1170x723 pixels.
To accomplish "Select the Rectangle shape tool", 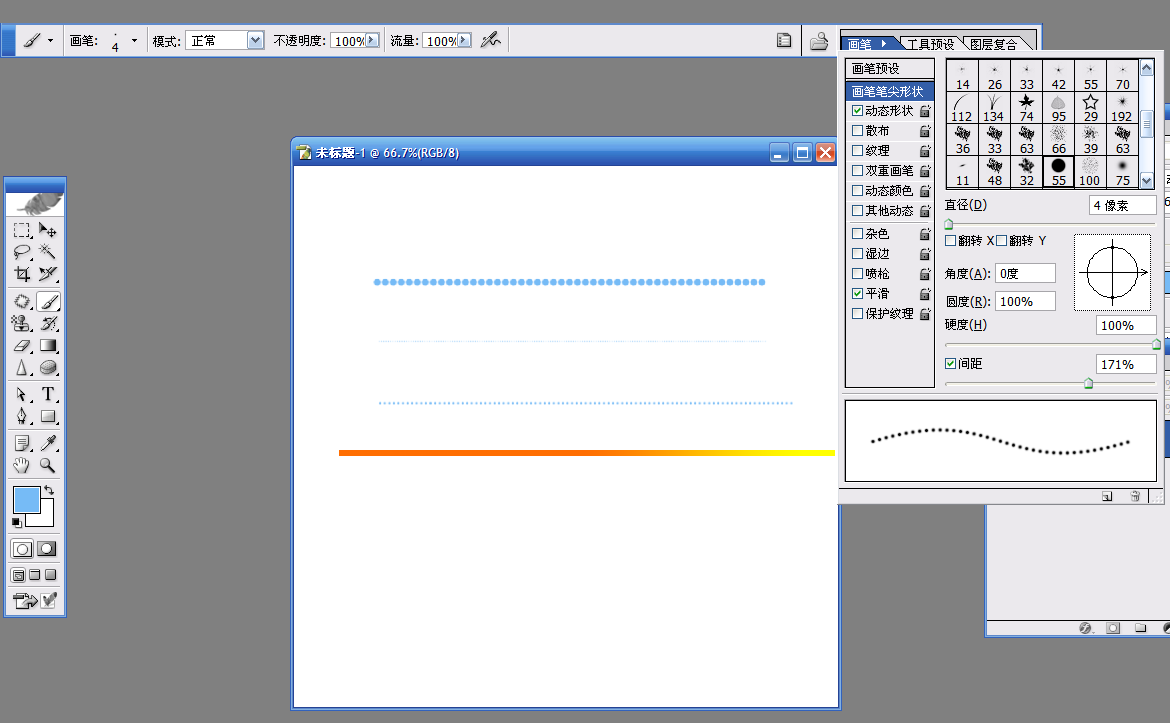I will [48, 416].
